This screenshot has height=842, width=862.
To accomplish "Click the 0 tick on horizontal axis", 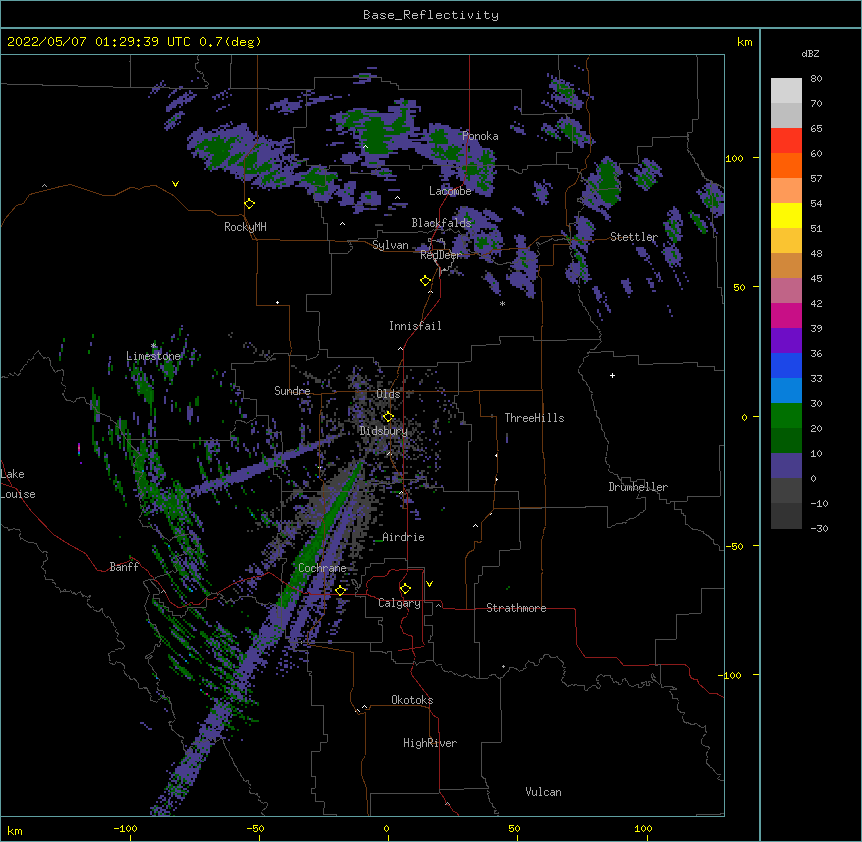I will click(386, 828).
